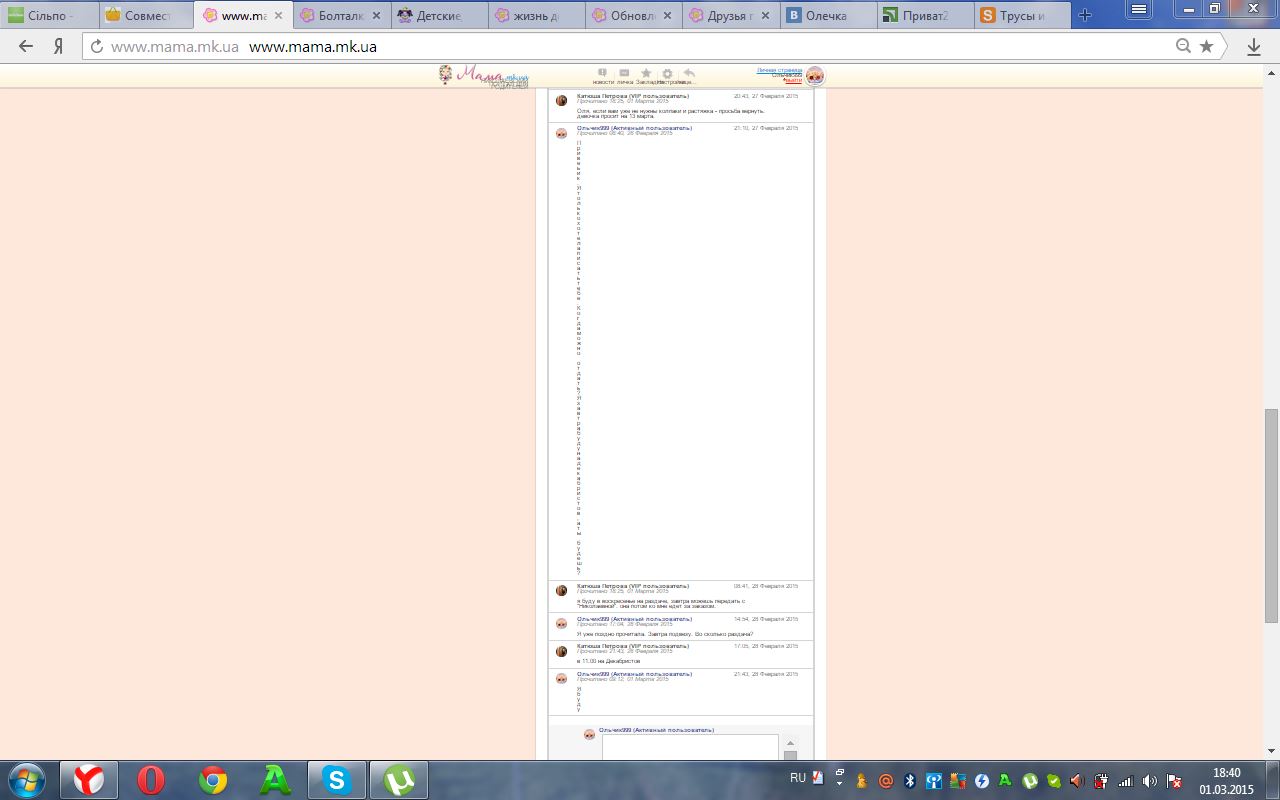Click the message reply text area

[x=690, y=747]
